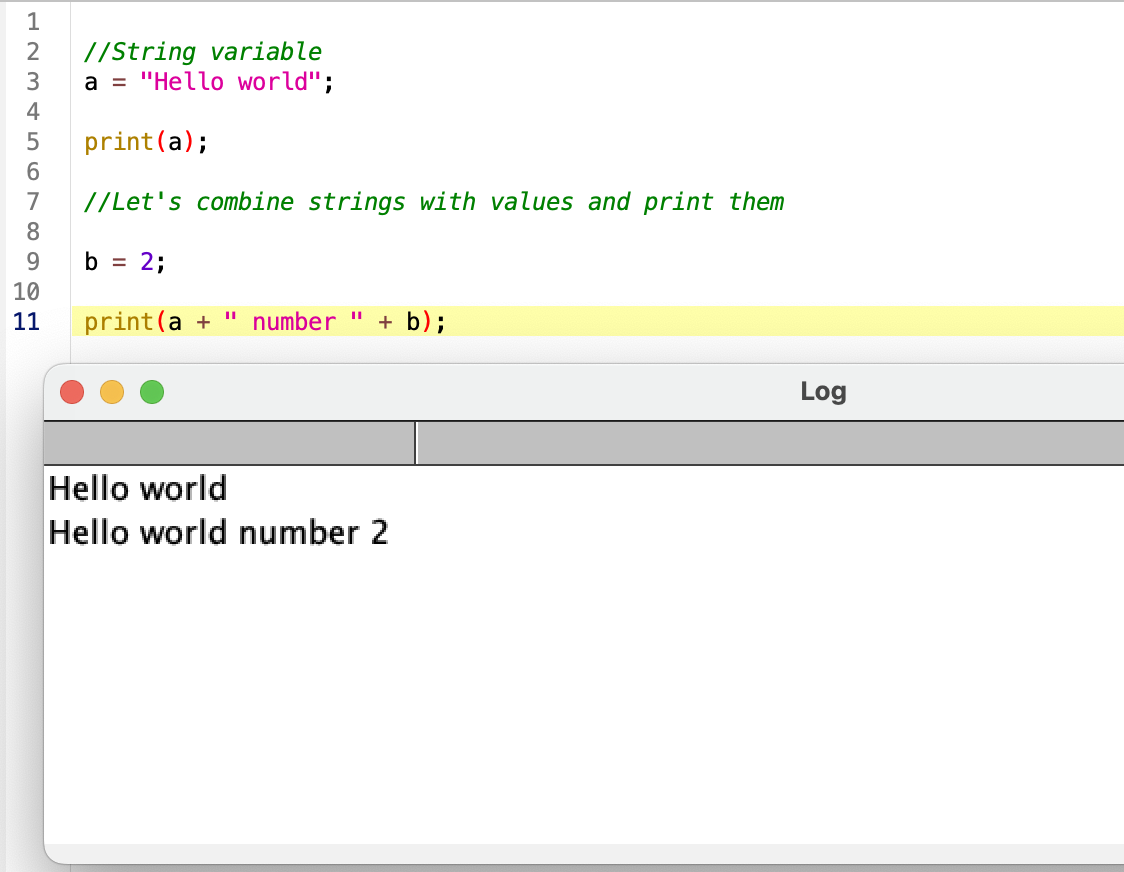This screenshot has width=1124, height=872.
Task: Click the '//String variable' comment
Action: point(203,52)
